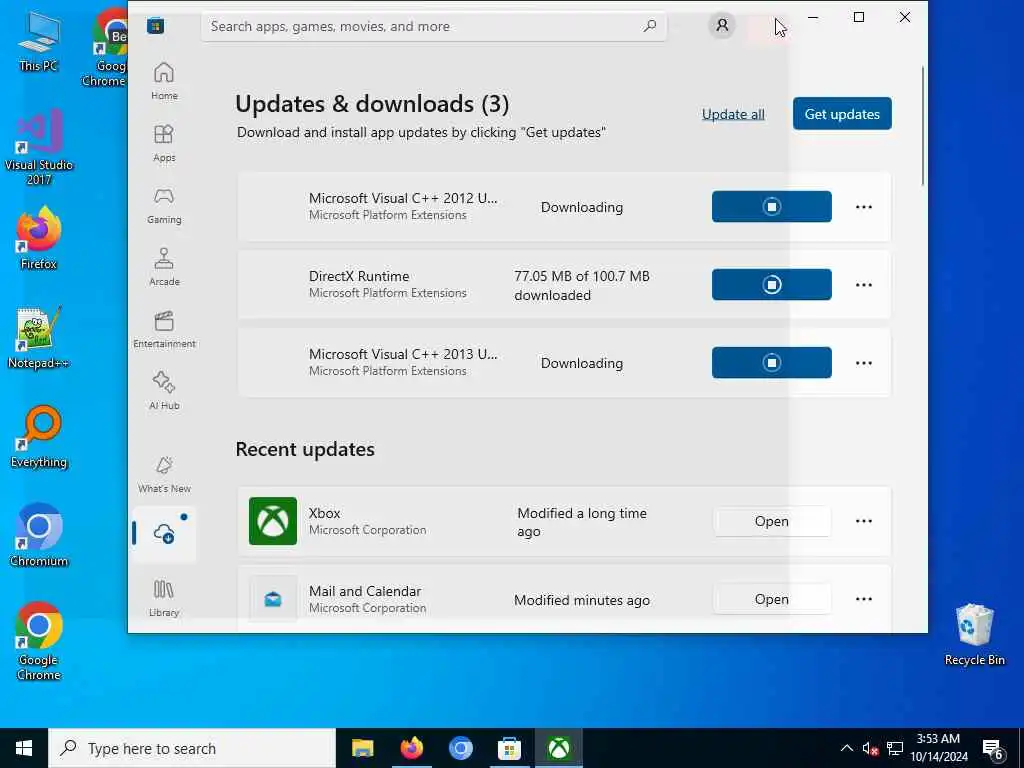Open the Mail and Calendar app
1024x768 pixels.
pos(771,599)
